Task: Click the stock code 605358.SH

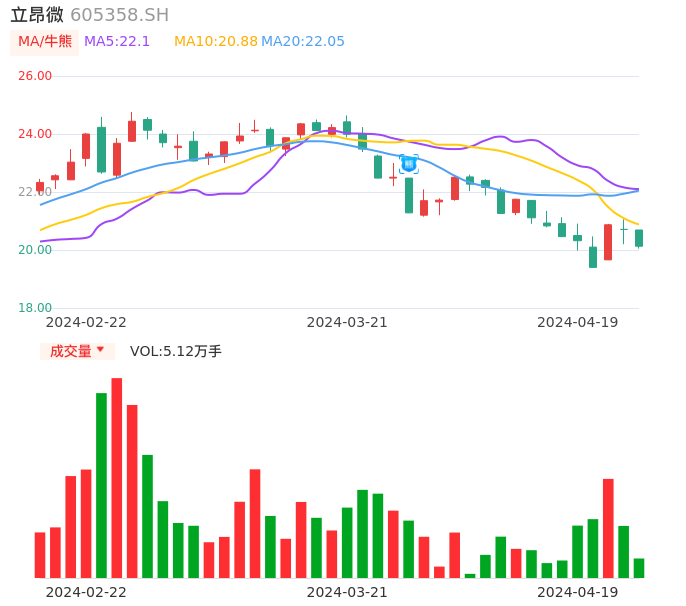Action: 119,15
